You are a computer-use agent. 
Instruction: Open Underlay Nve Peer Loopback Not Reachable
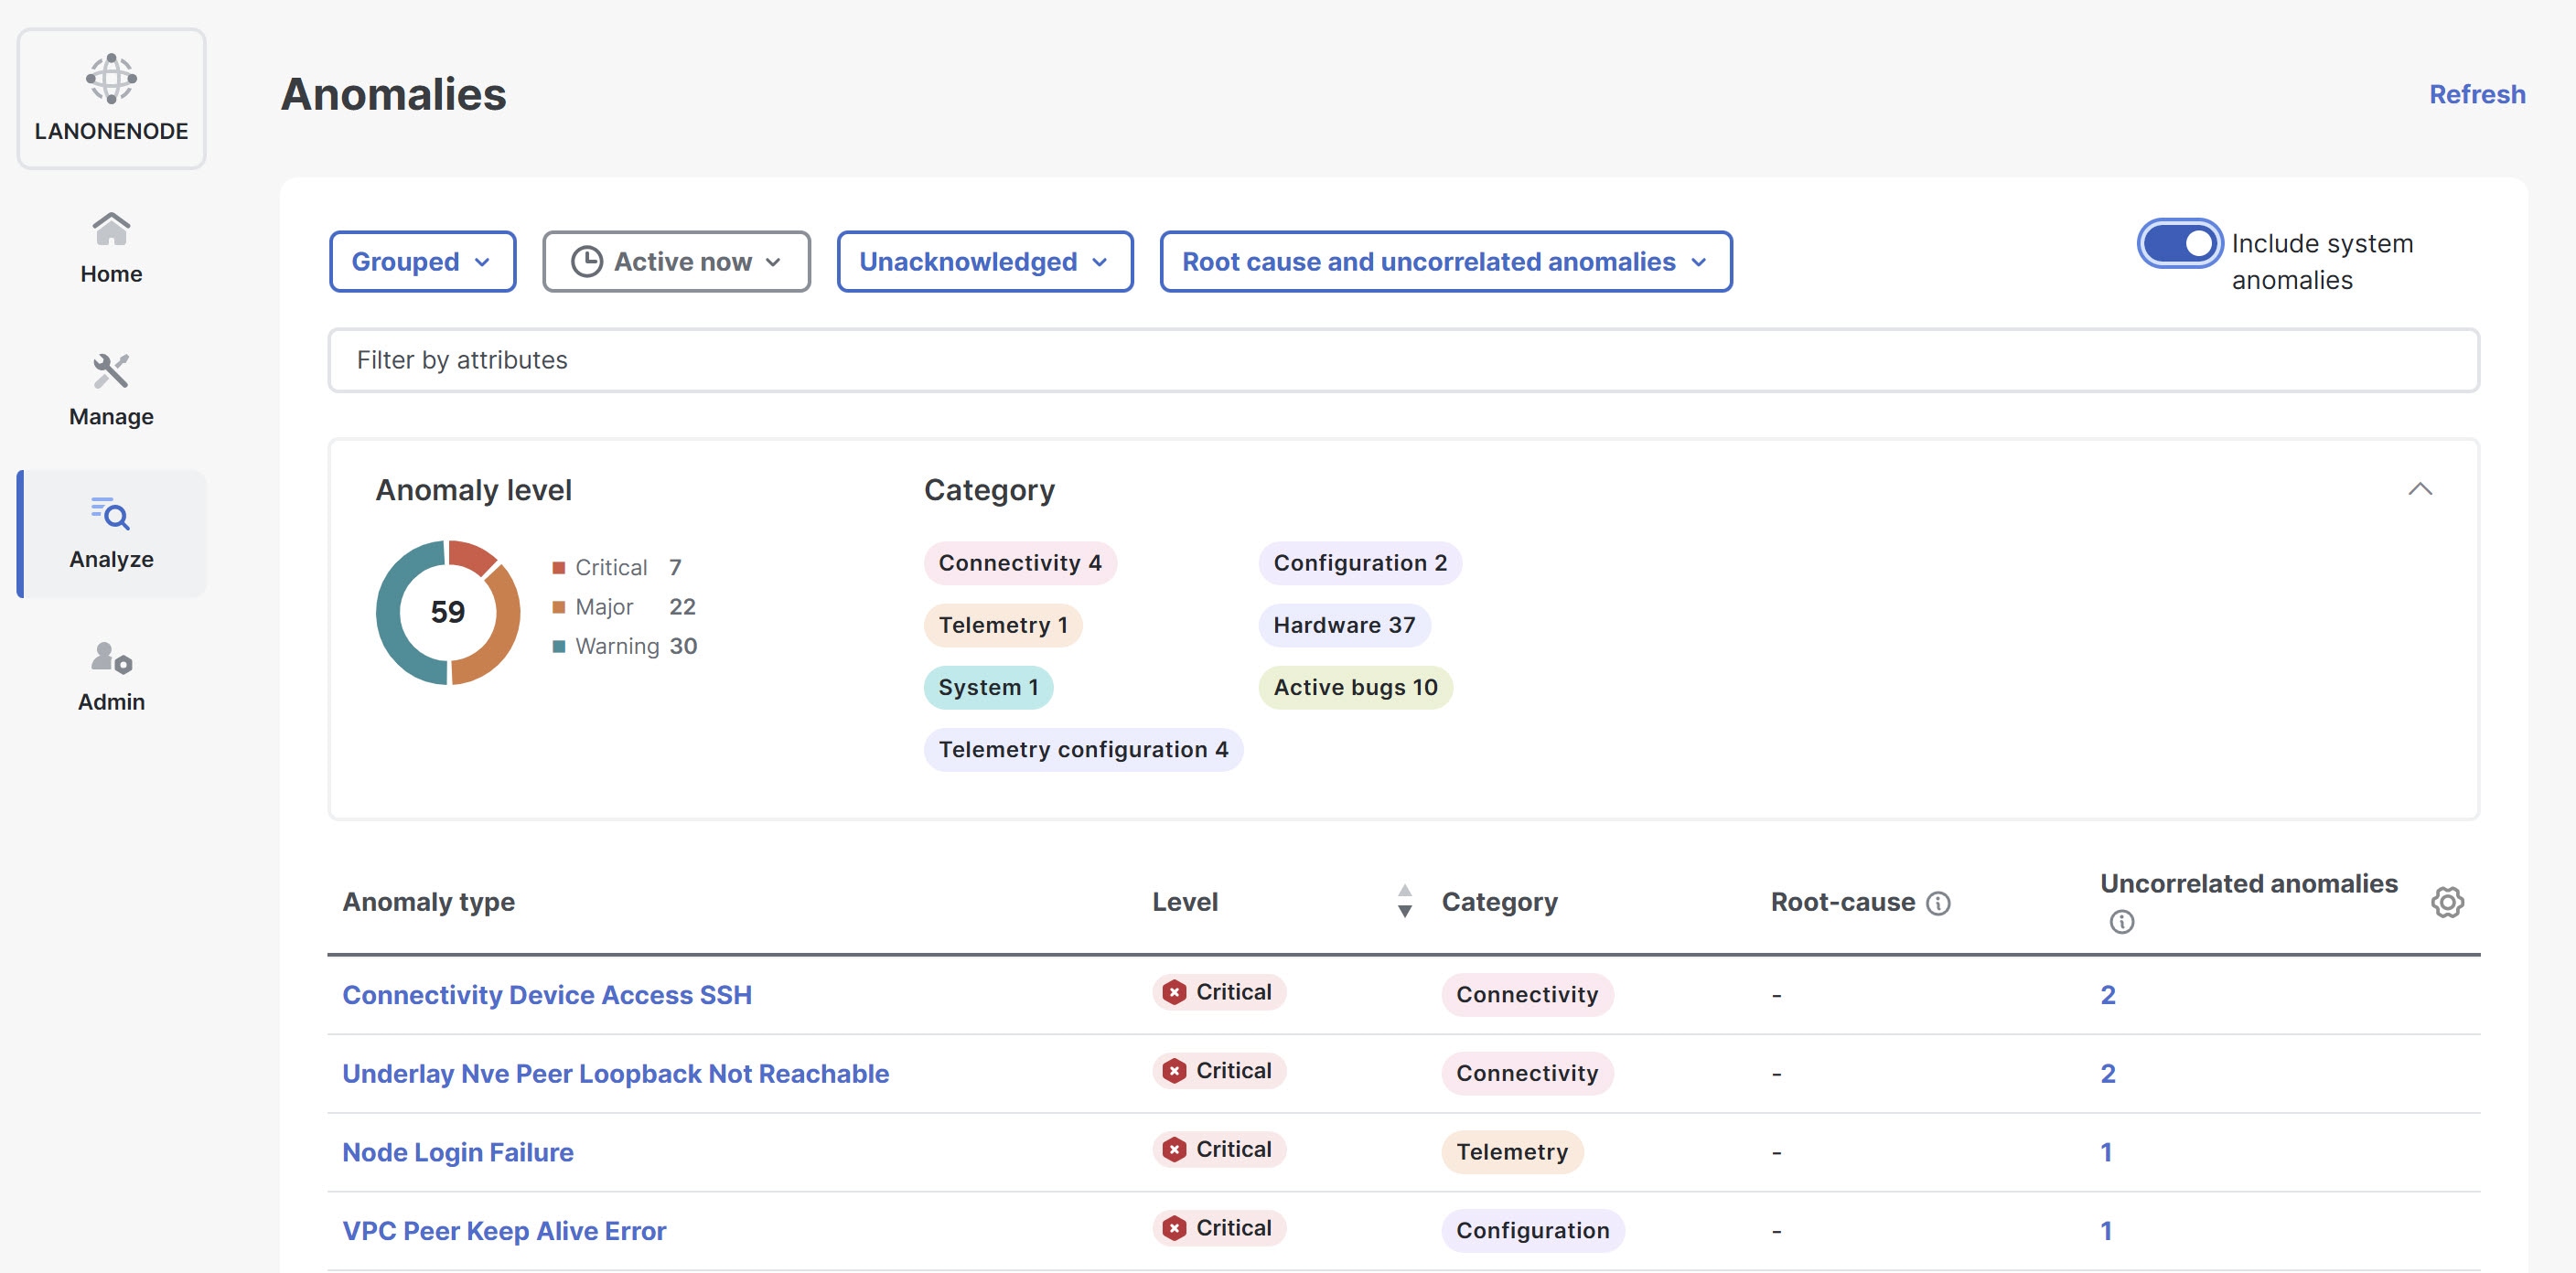click(615, 1074)
